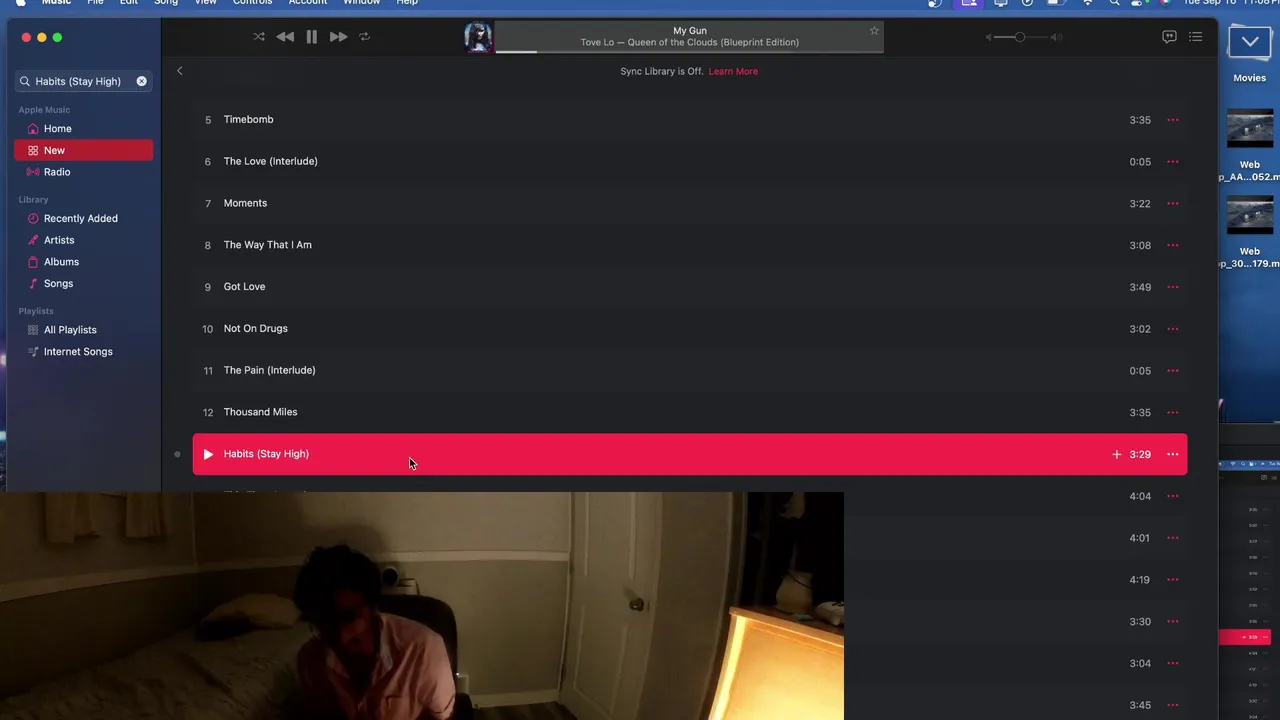Image resolution: width=1280 pixels, height=720 pixels.
Task: Open Albums in the library
Action: (x=84, y=262)
